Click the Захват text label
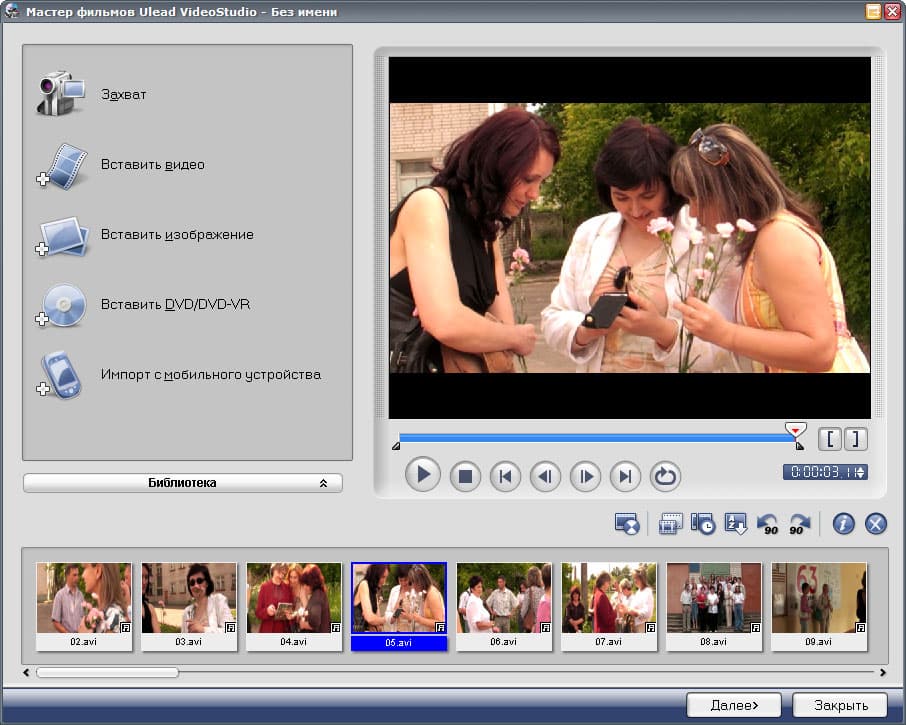Viewport: 906px width, 725px height. 123,95
